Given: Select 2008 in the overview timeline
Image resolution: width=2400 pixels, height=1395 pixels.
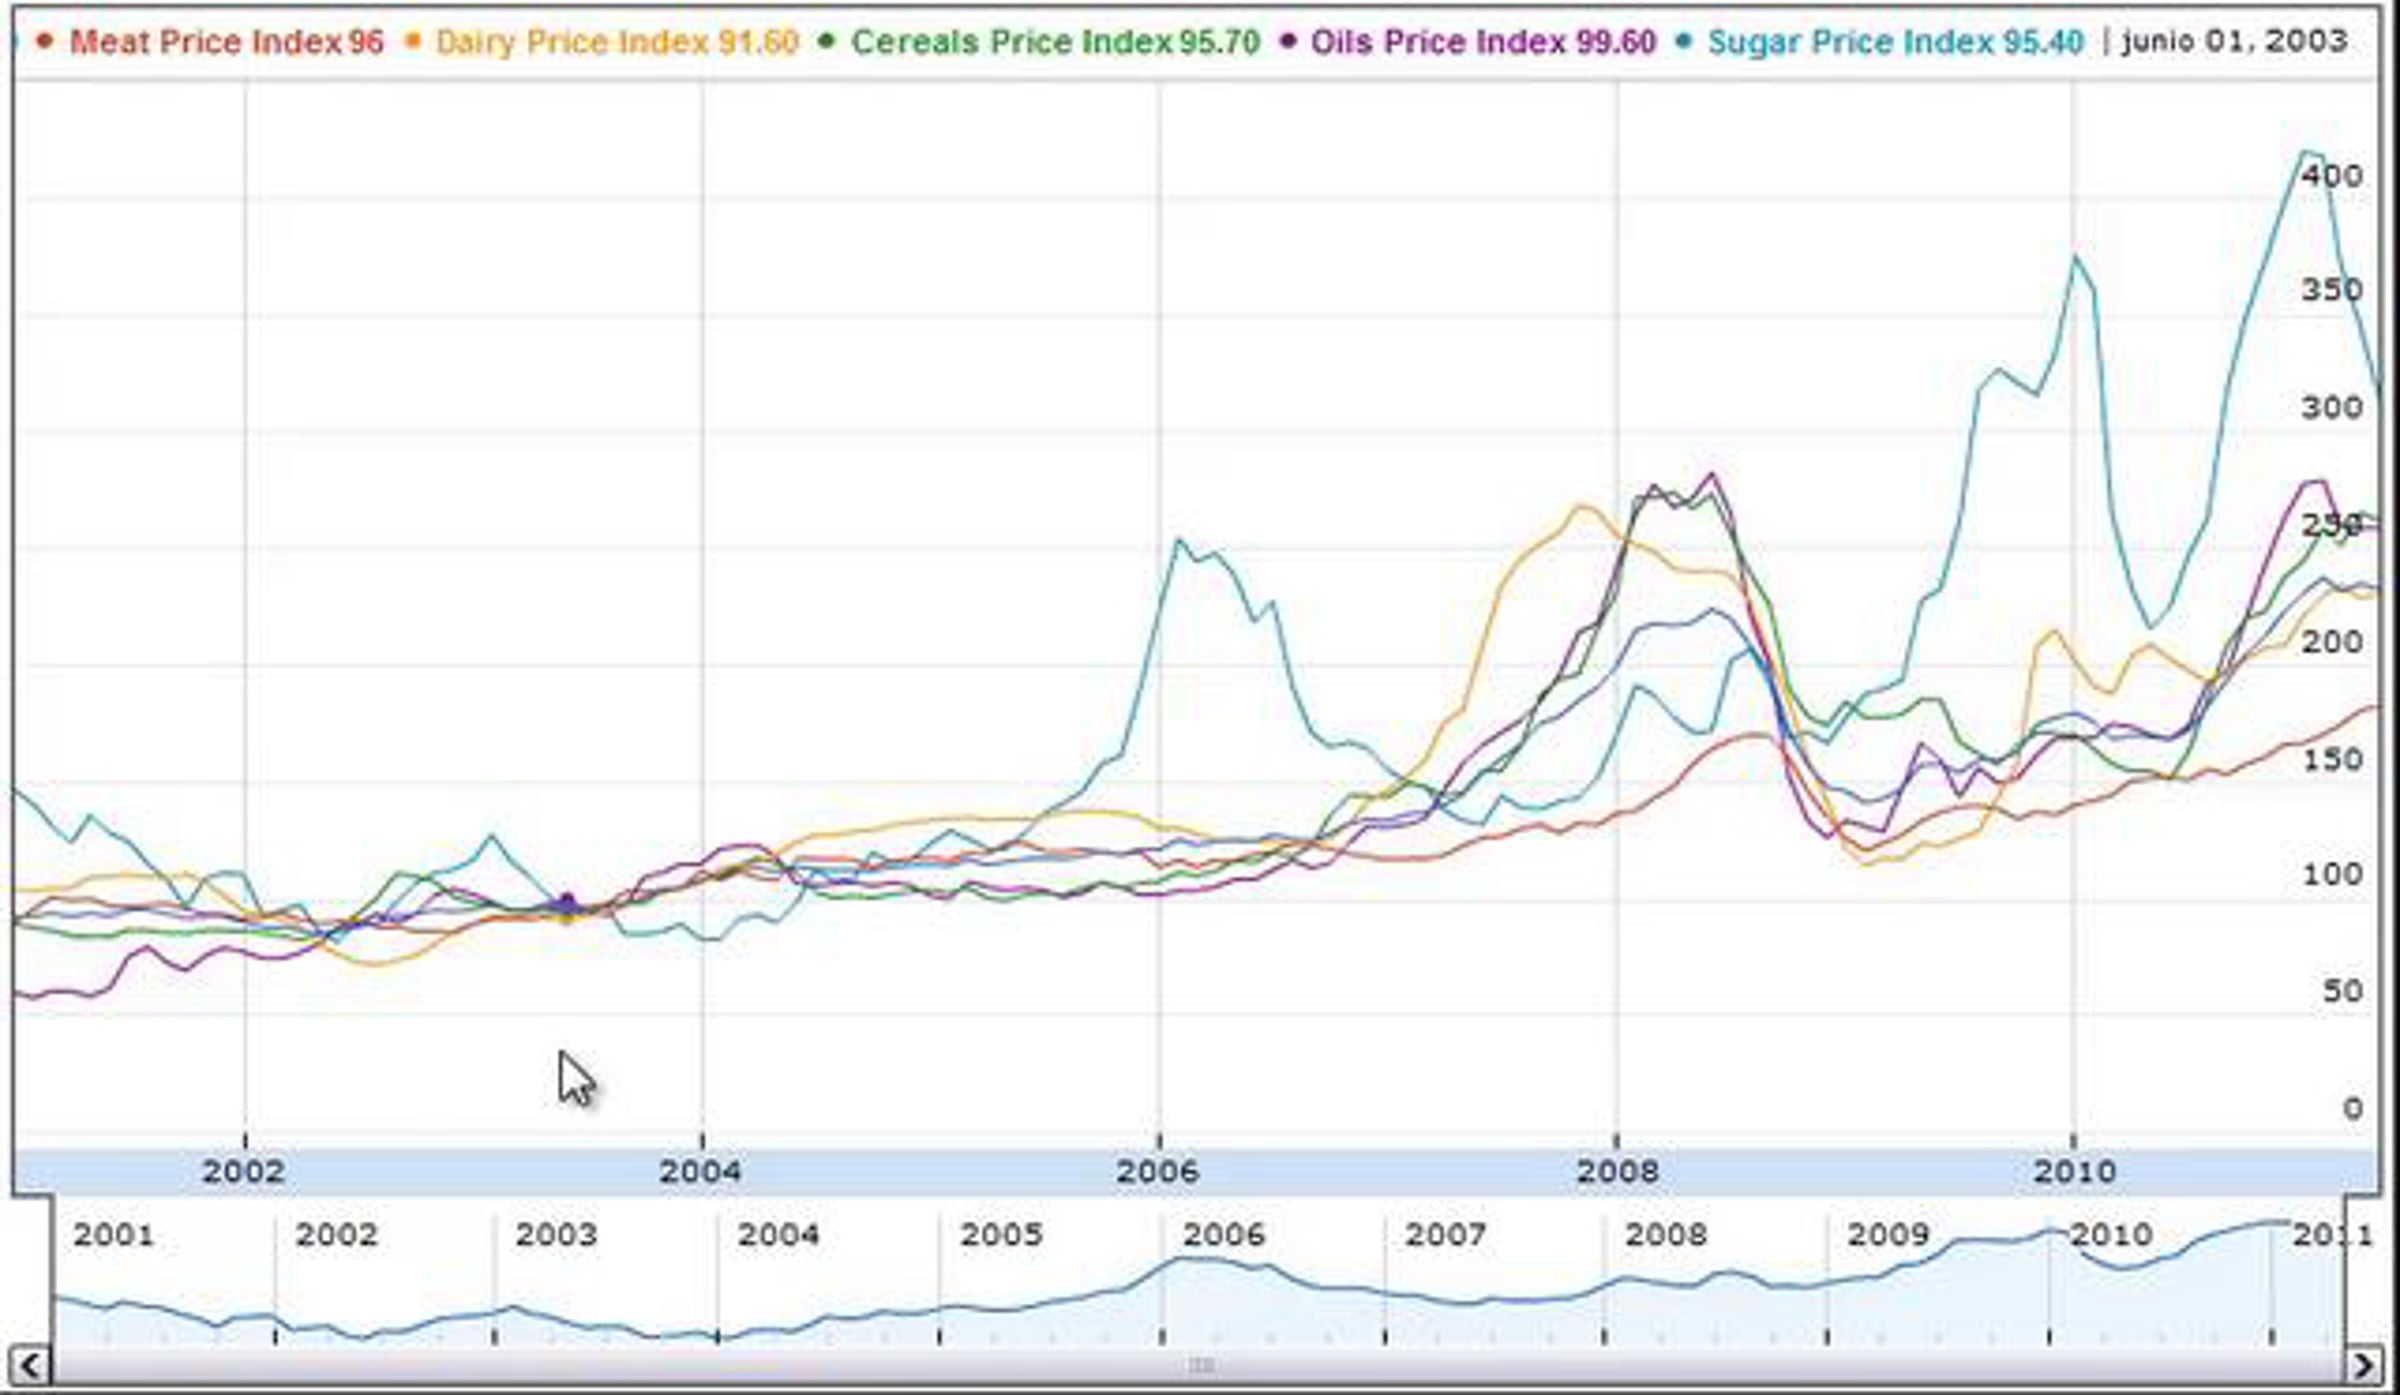Looking at the screenshot, I should click(1665, 1235).
